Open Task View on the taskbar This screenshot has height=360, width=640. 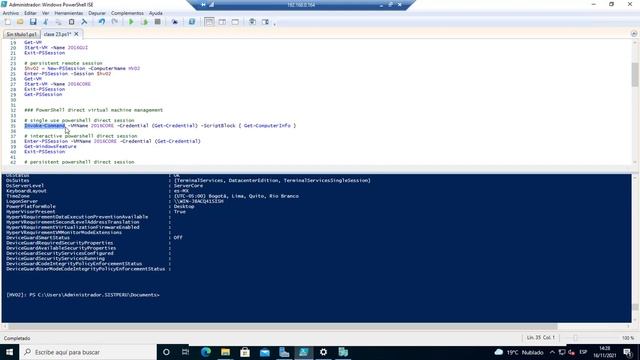point(185,352)
